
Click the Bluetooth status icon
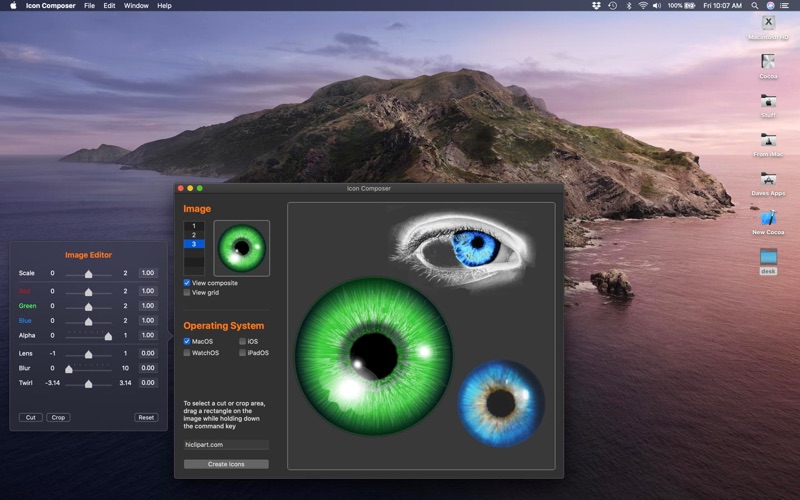tap(629, 6)
